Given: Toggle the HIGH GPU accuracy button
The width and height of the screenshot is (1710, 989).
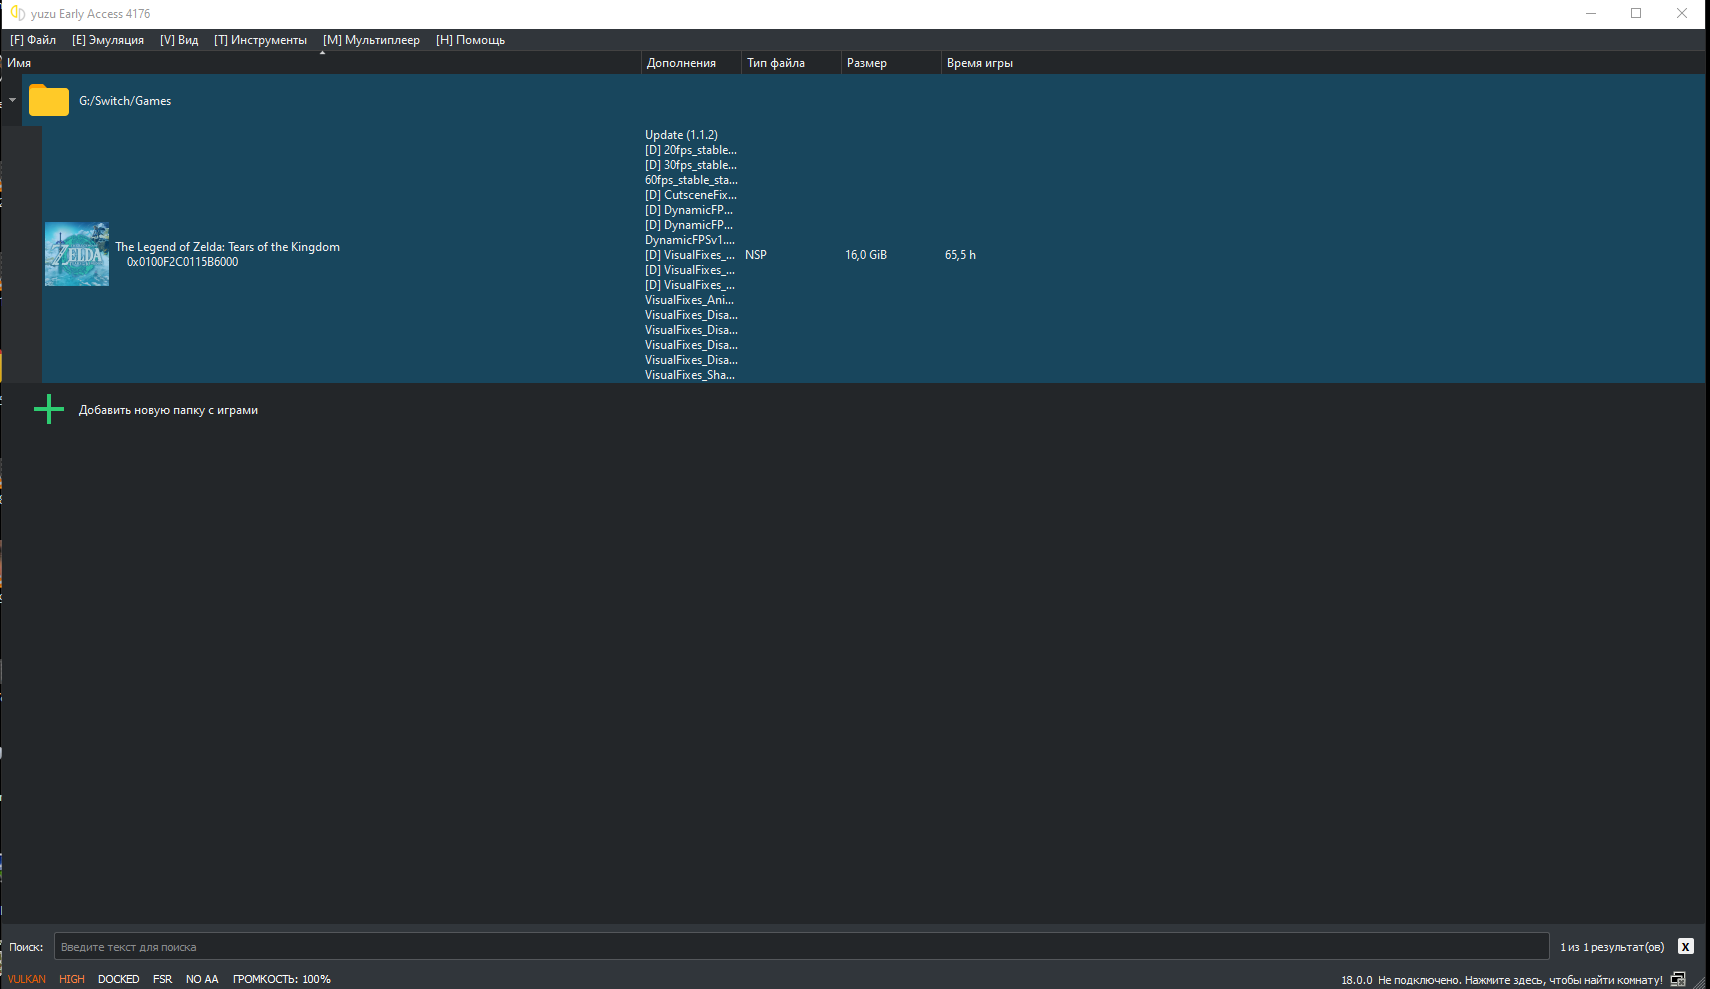Looking at the screenshot, I should (72, 979).
